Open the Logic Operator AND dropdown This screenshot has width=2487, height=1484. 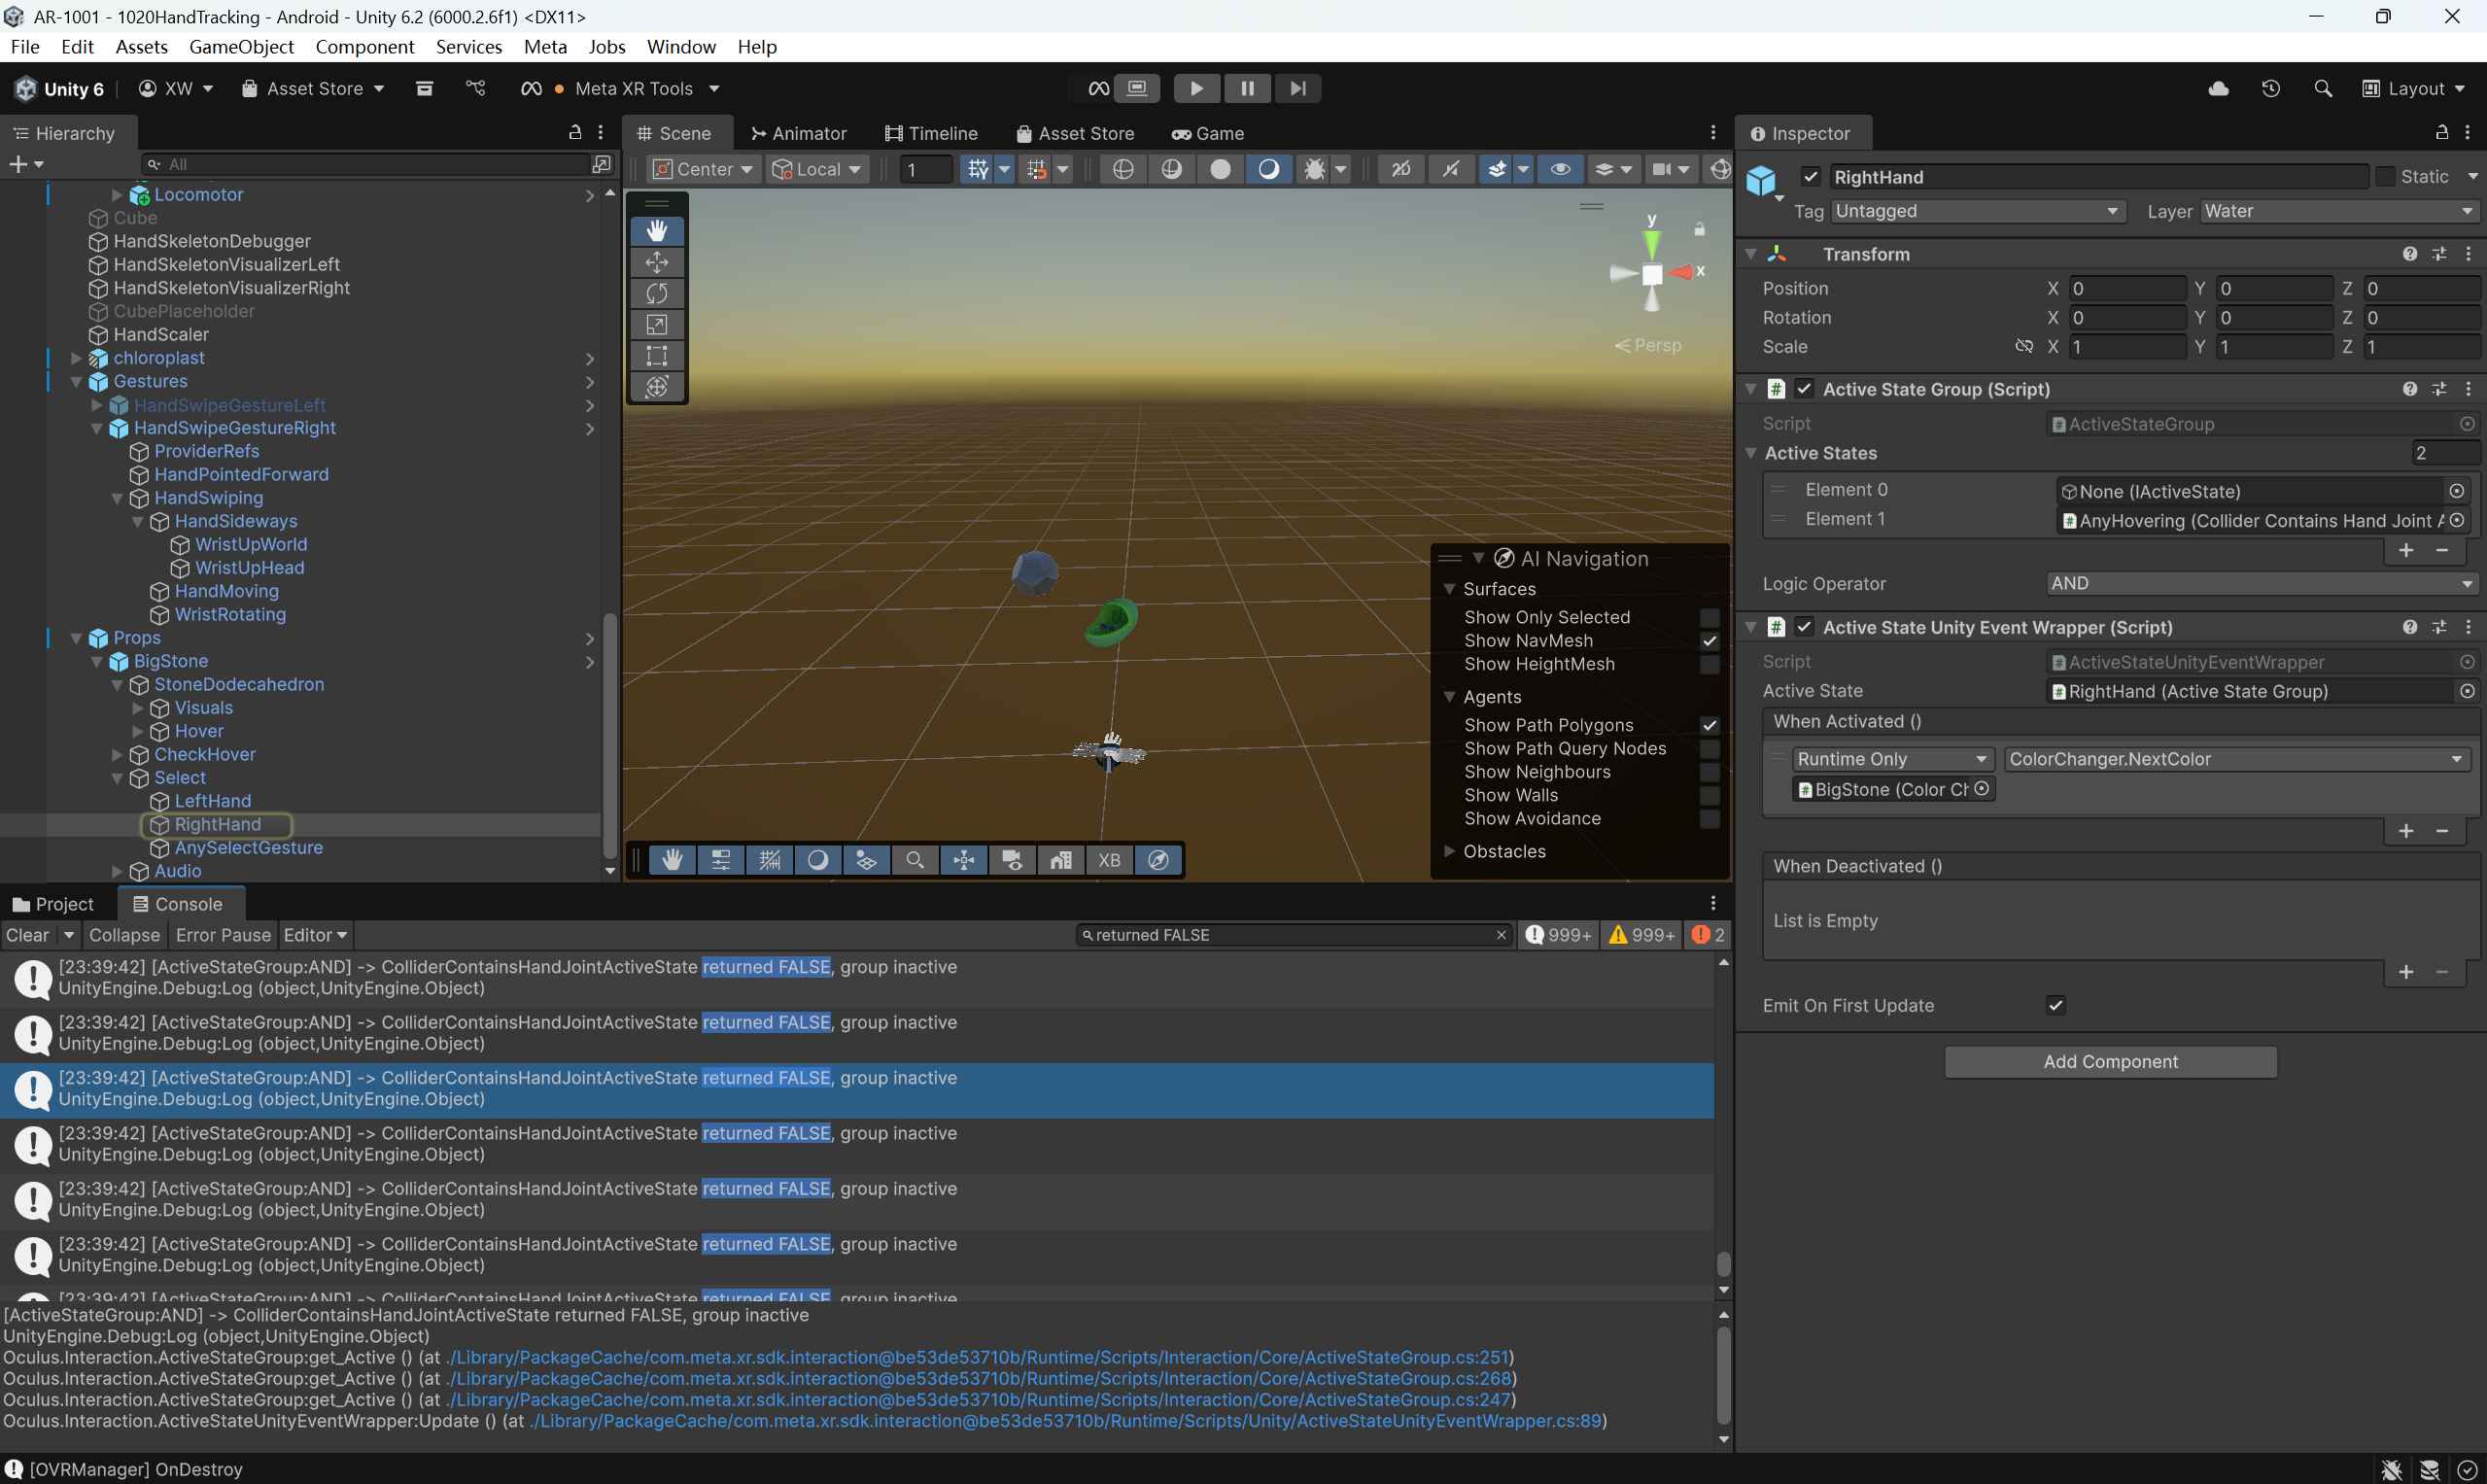click(2259, 583)
